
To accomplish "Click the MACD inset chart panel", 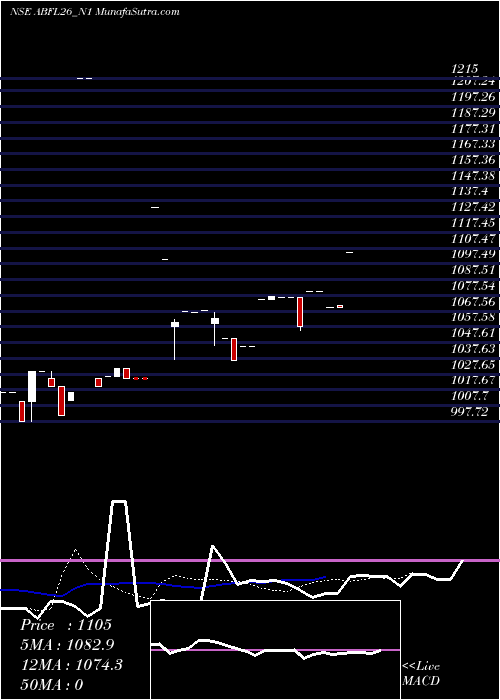I will pyautogui.click(x=275, y=650).
